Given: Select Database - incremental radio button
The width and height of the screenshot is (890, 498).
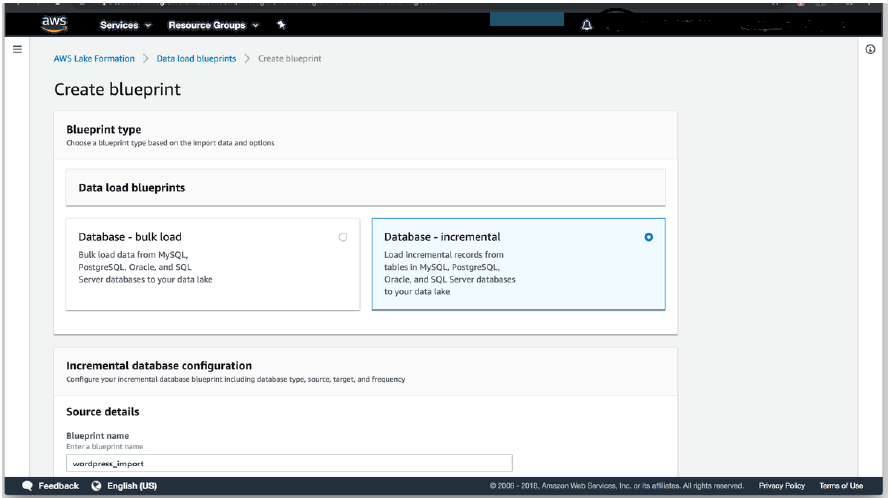Looking at the screenshot, I should [649, 237].
